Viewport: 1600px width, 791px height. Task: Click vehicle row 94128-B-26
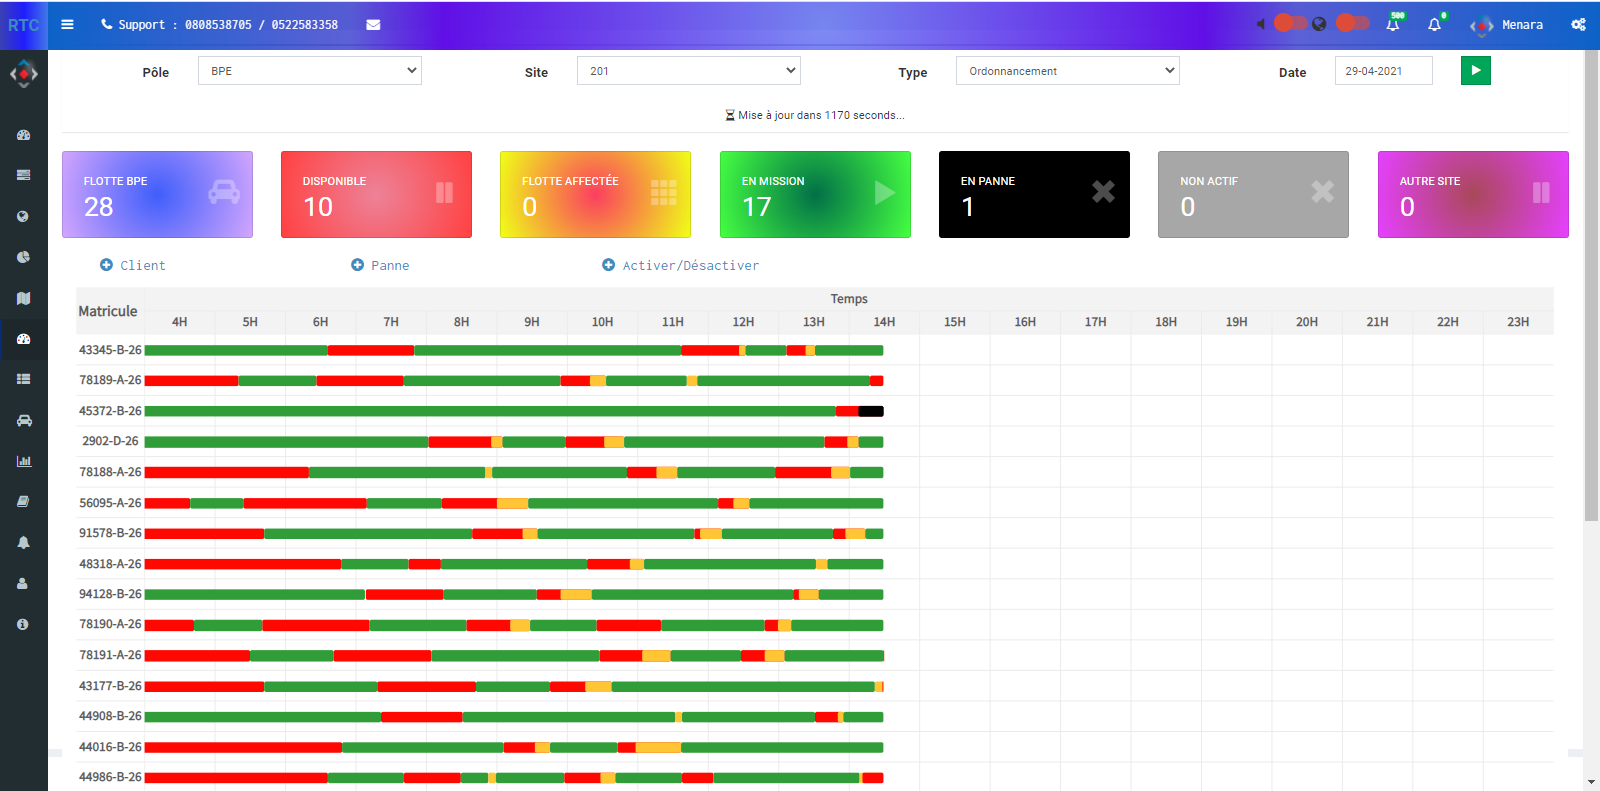(110, 594)
